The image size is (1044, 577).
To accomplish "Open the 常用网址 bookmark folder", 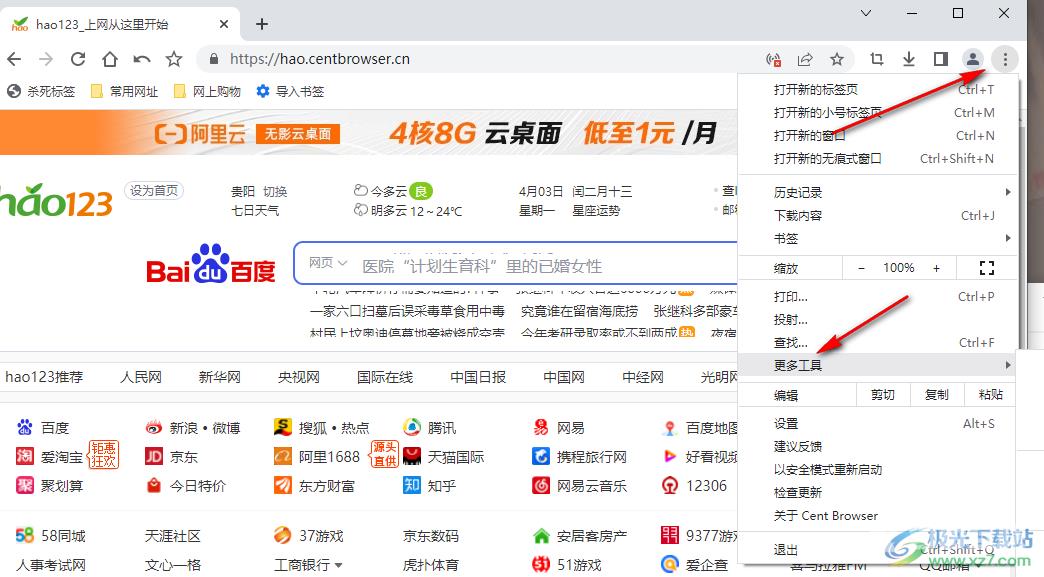I will coord(125,91).
